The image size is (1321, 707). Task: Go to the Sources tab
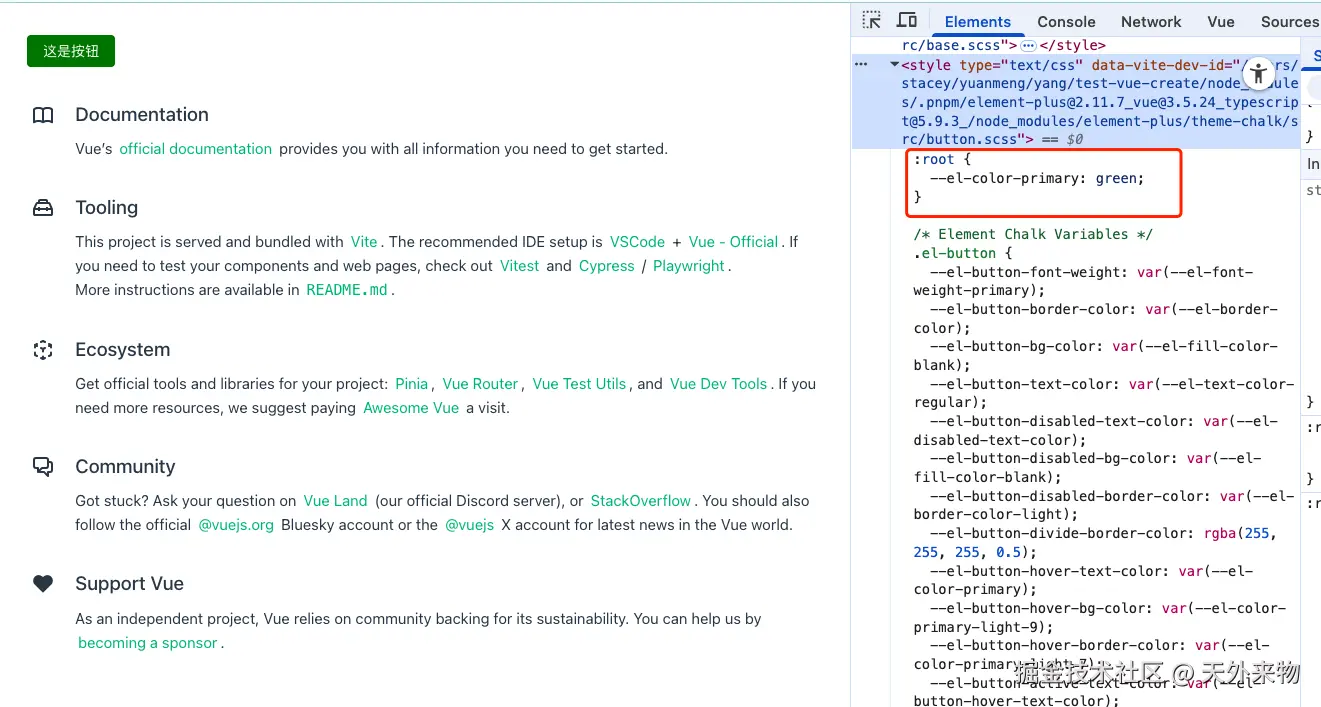tap(1289, 21)
